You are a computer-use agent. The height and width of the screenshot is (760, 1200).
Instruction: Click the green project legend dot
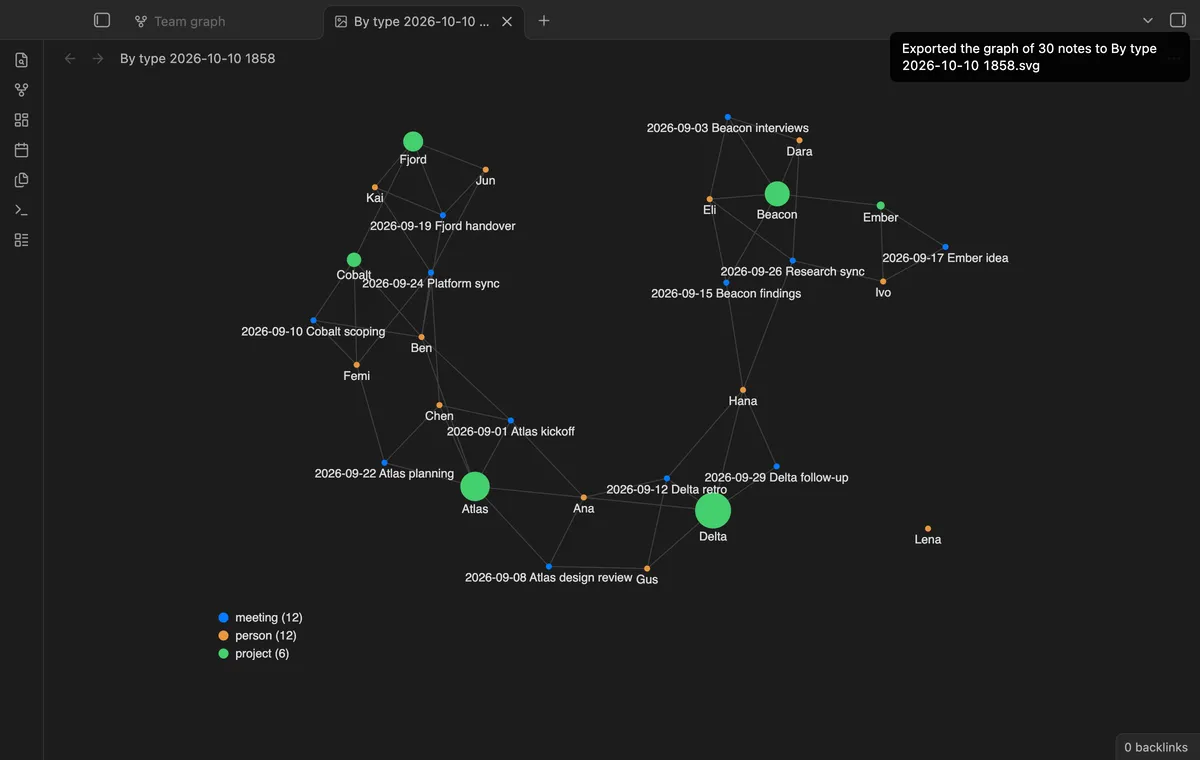coord(223,654)
